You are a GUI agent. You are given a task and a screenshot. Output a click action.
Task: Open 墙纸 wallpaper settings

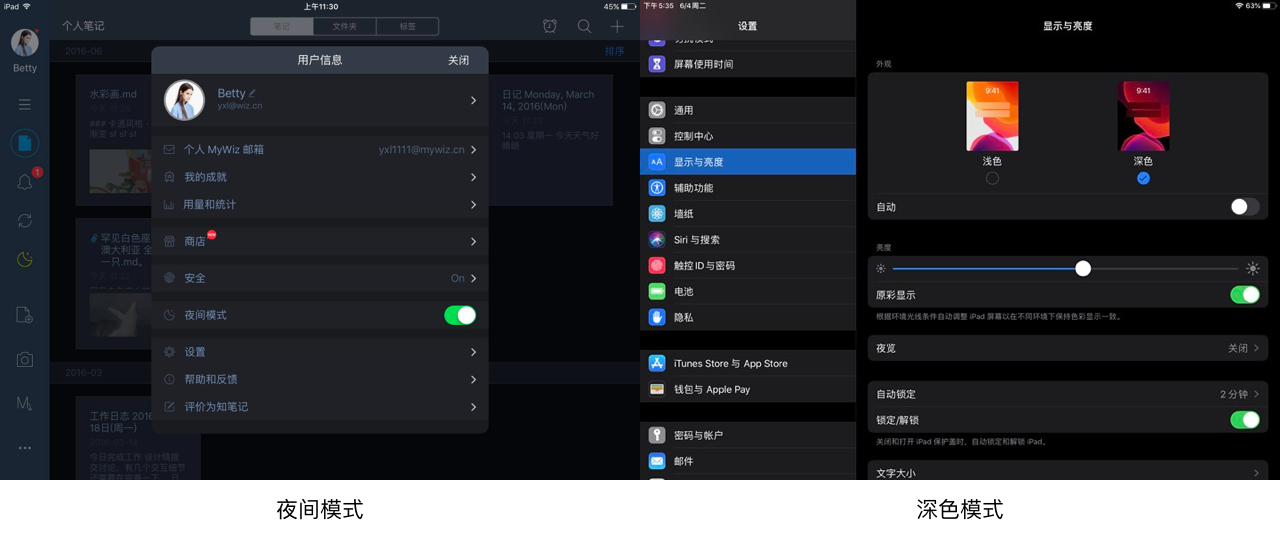748,214
